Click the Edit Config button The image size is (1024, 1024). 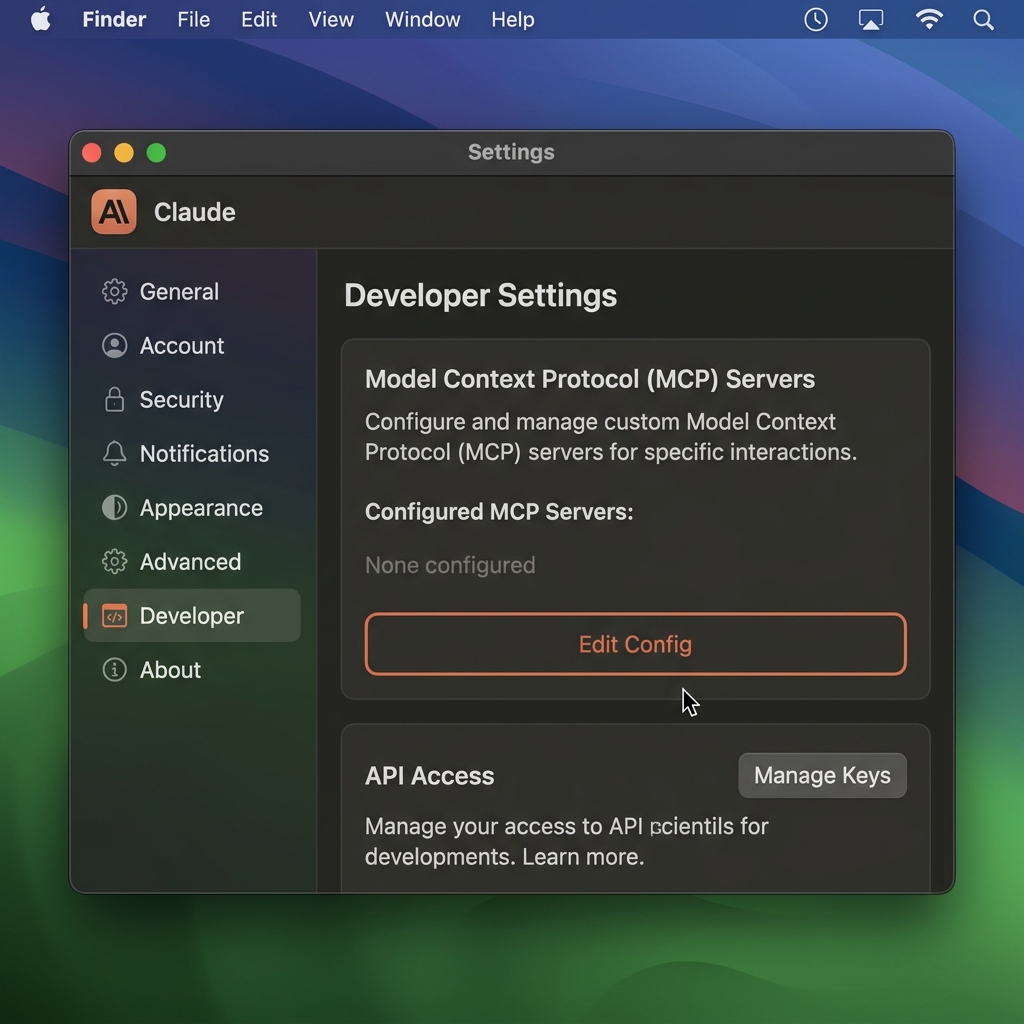point(635,644)
